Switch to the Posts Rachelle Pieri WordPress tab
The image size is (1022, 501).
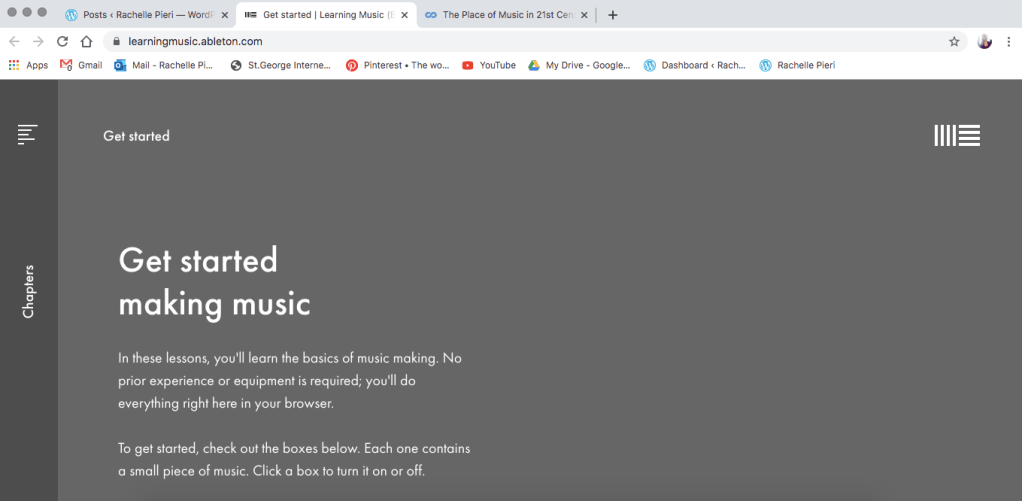pos(140,15)
